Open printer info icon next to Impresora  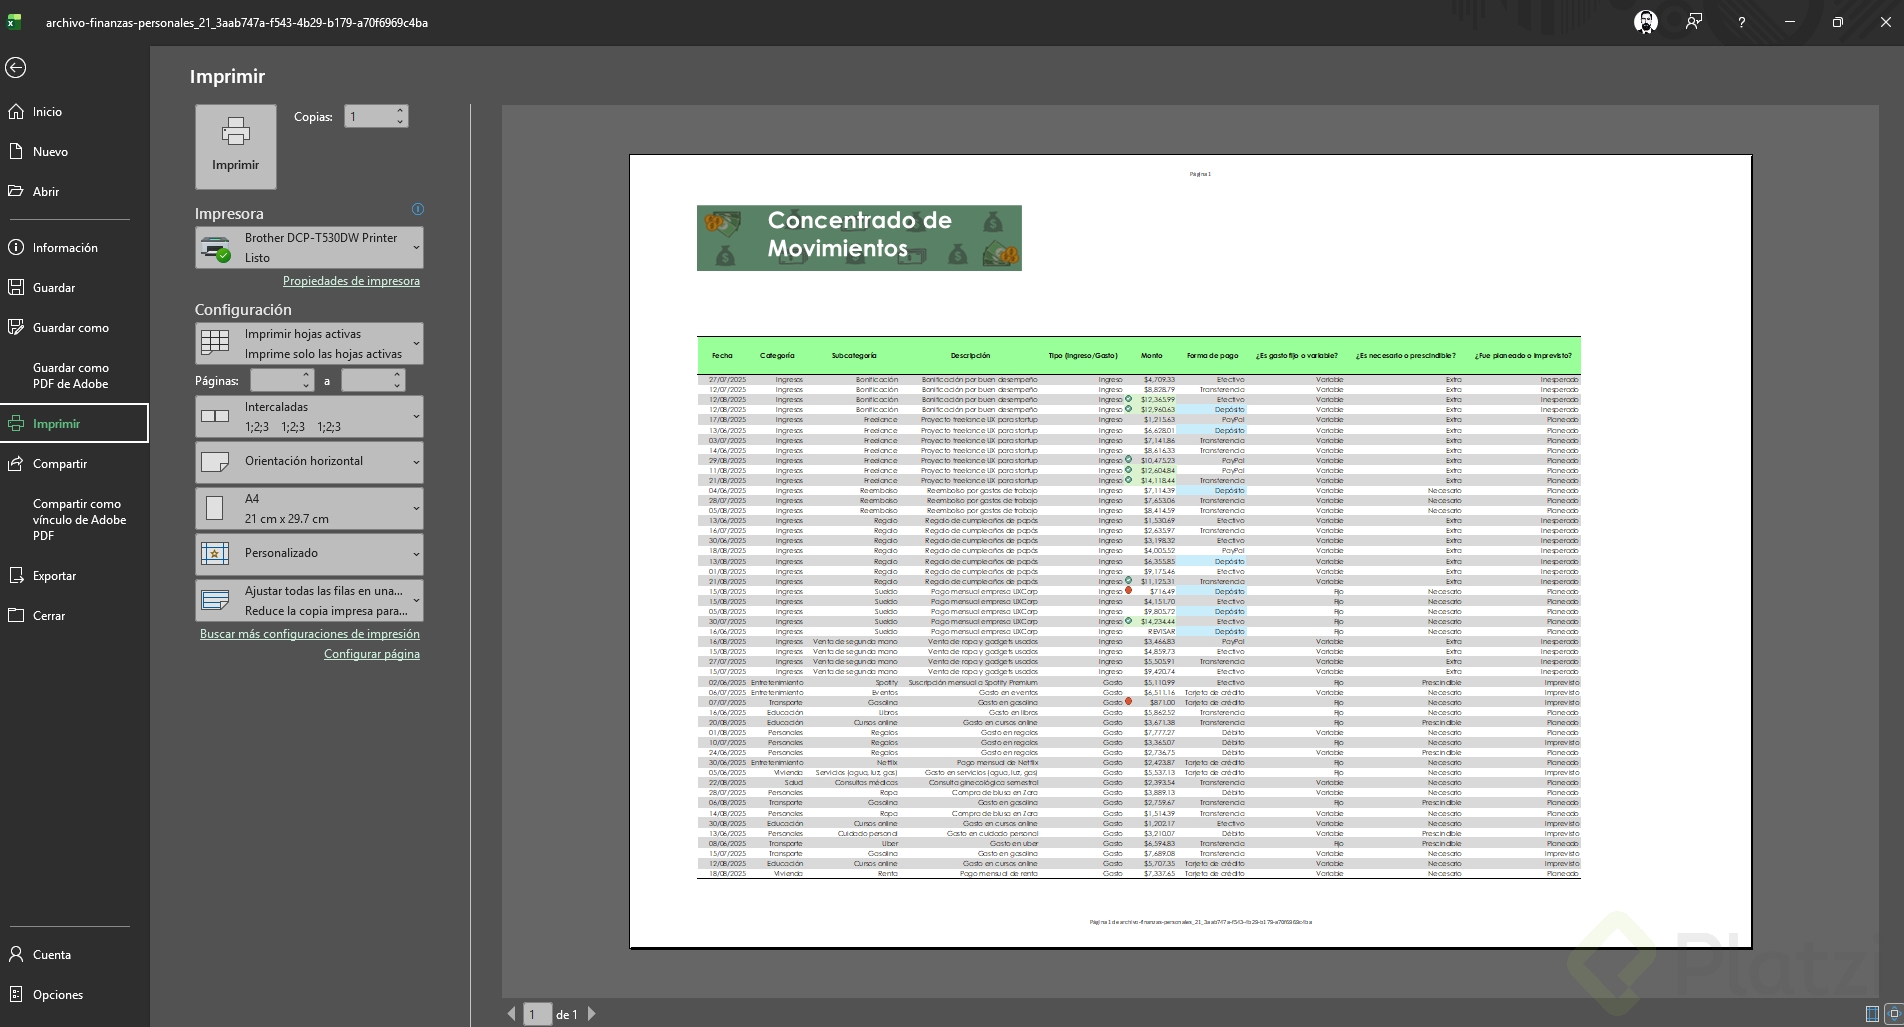tap(418, 209)
